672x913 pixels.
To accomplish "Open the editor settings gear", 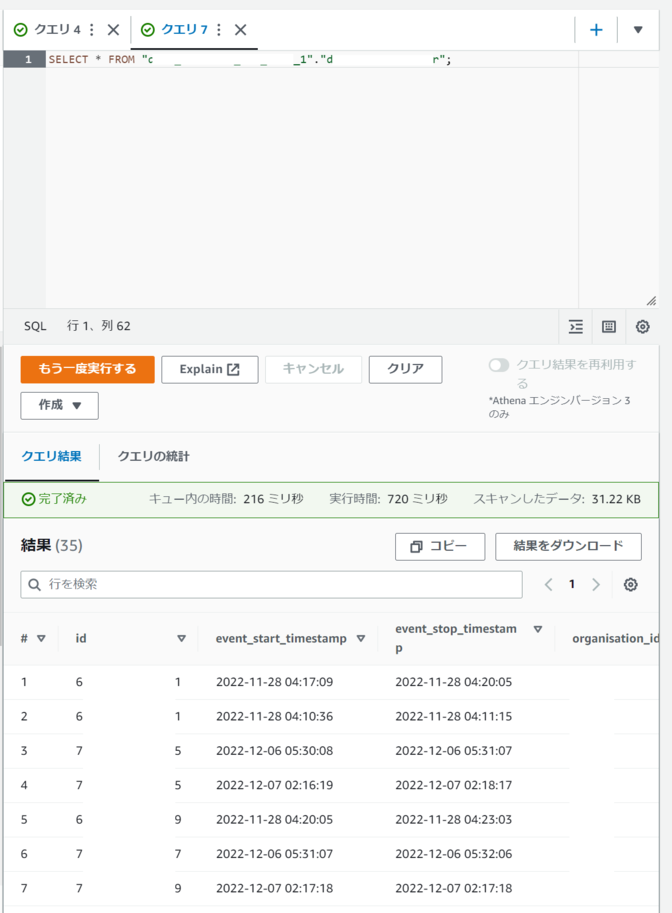I will [643, 327].
